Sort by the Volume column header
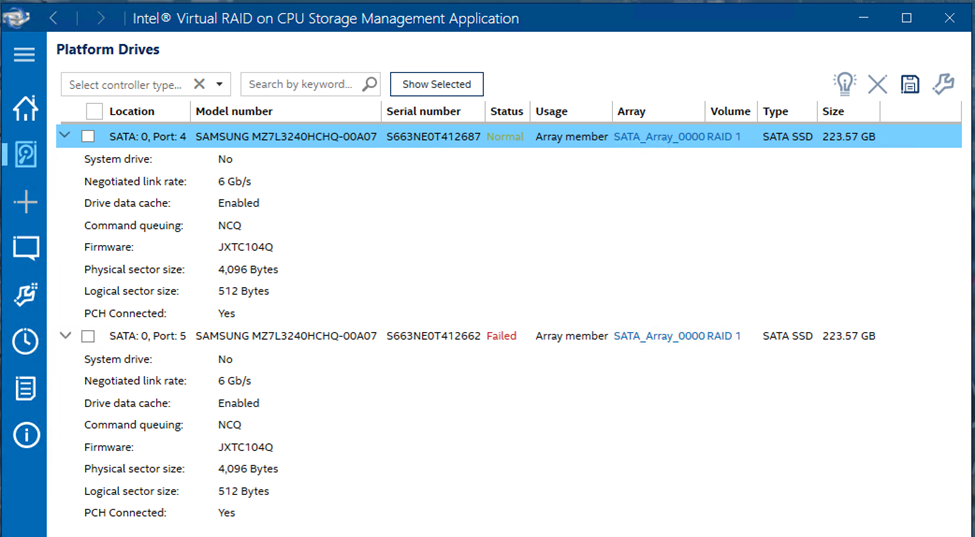Image resolution: width=975 pixels, height=537 pixels. point(731,111)
